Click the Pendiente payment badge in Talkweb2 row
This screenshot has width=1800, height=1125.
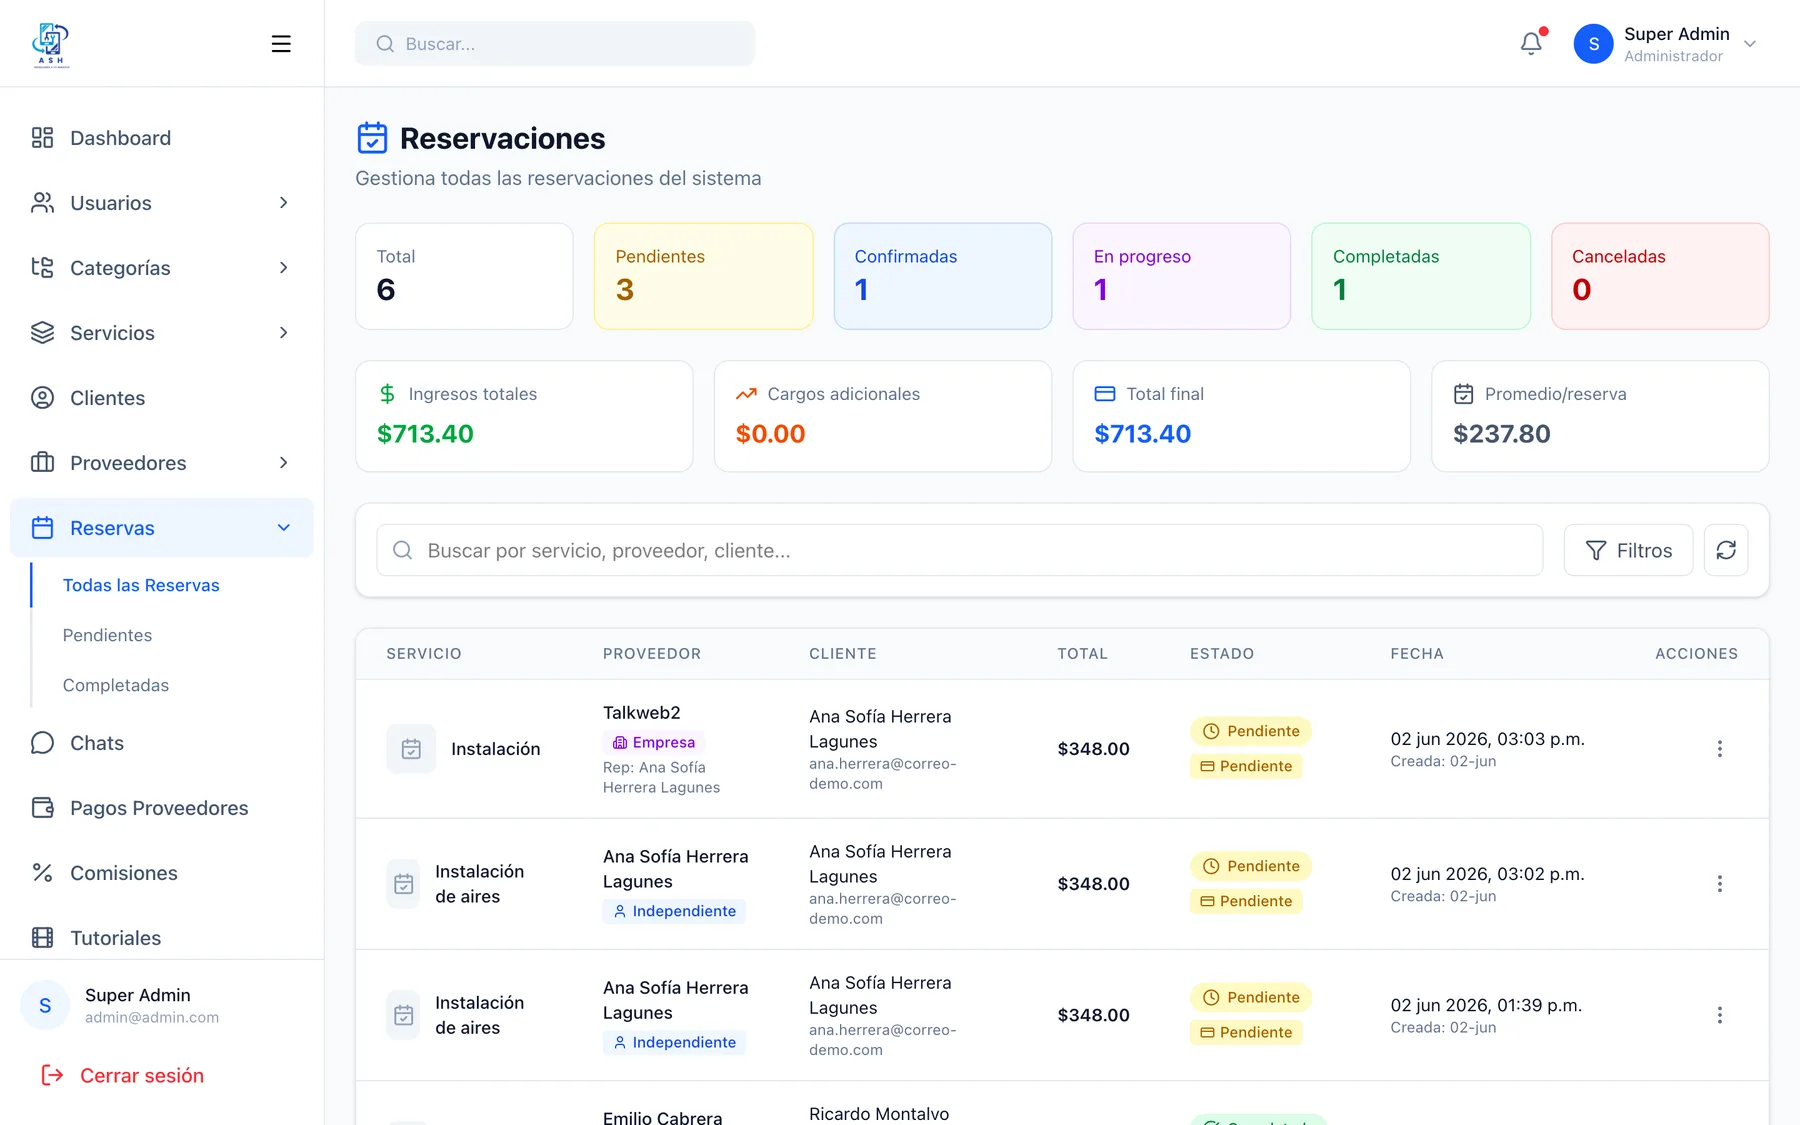(x=1246, y=766)
